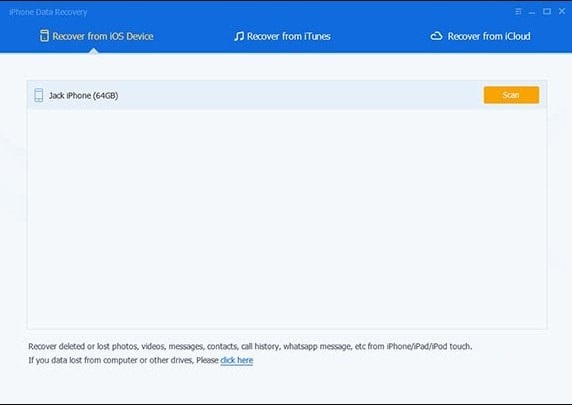Open the Recover from iTunes tab
Viewport: 572px width, 405px height.
point(282,36)
